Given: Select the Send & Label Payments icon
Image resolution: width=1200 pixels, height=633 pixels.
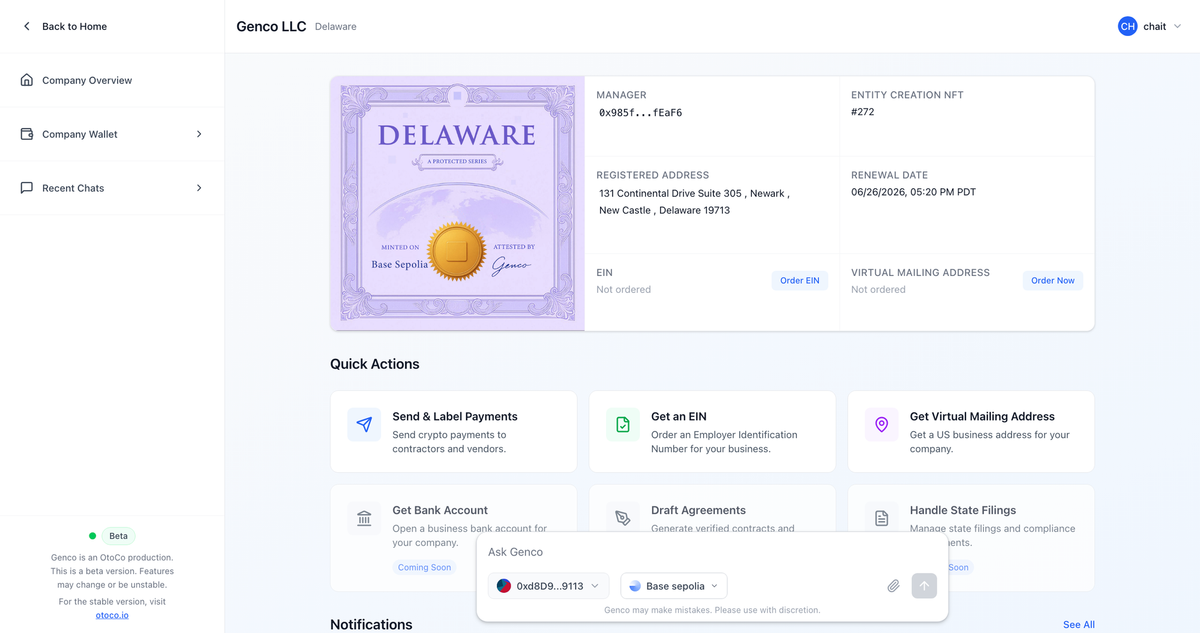Looking at the screenshot, I should (x=364, y=425).
